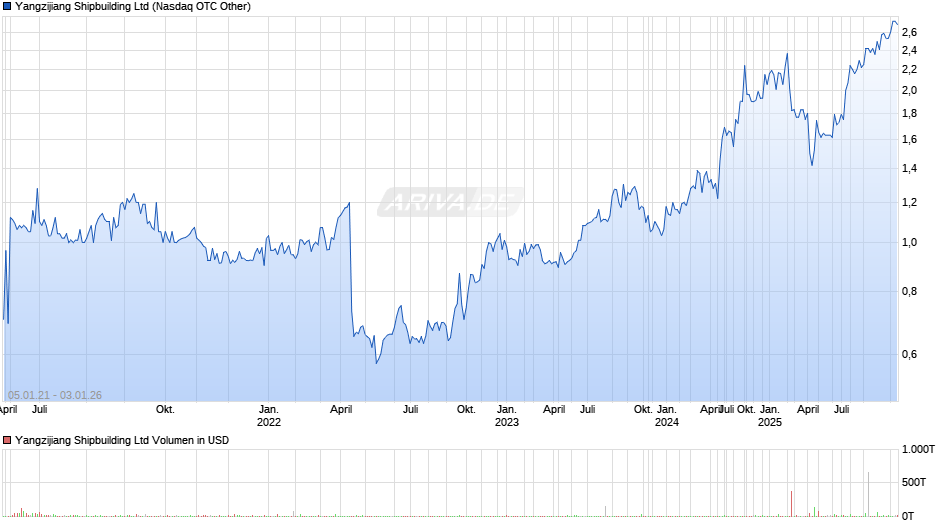
Task: Click the 1.000T volume axis label
Action: click(918, 449)
